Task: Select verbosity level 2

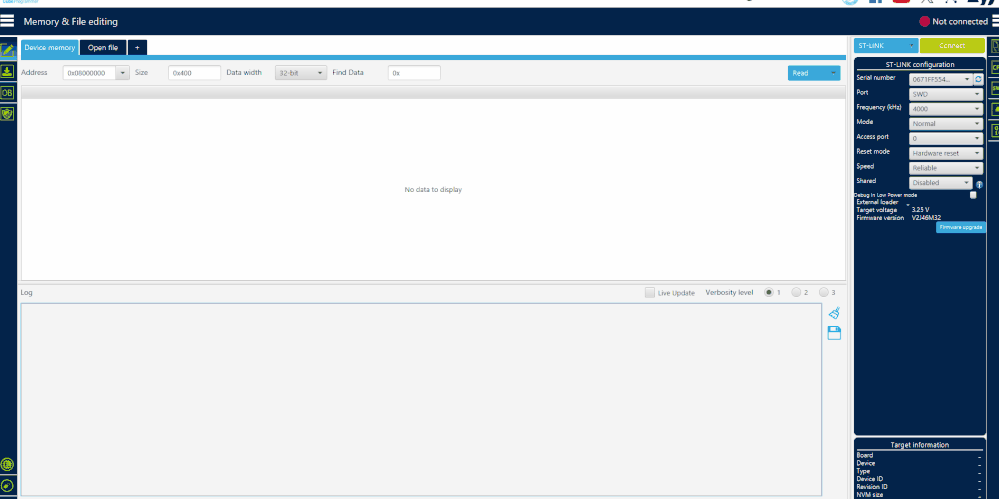Action: click(x=796, y=293)
